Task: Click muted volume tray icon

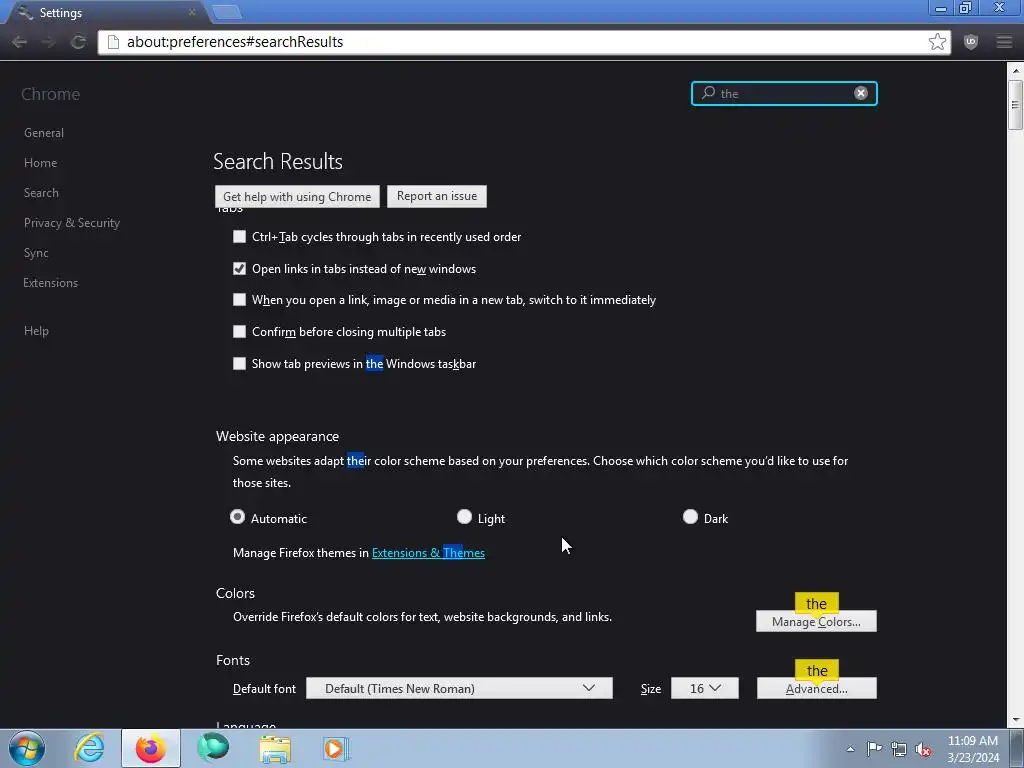Action: click(923, 750)
